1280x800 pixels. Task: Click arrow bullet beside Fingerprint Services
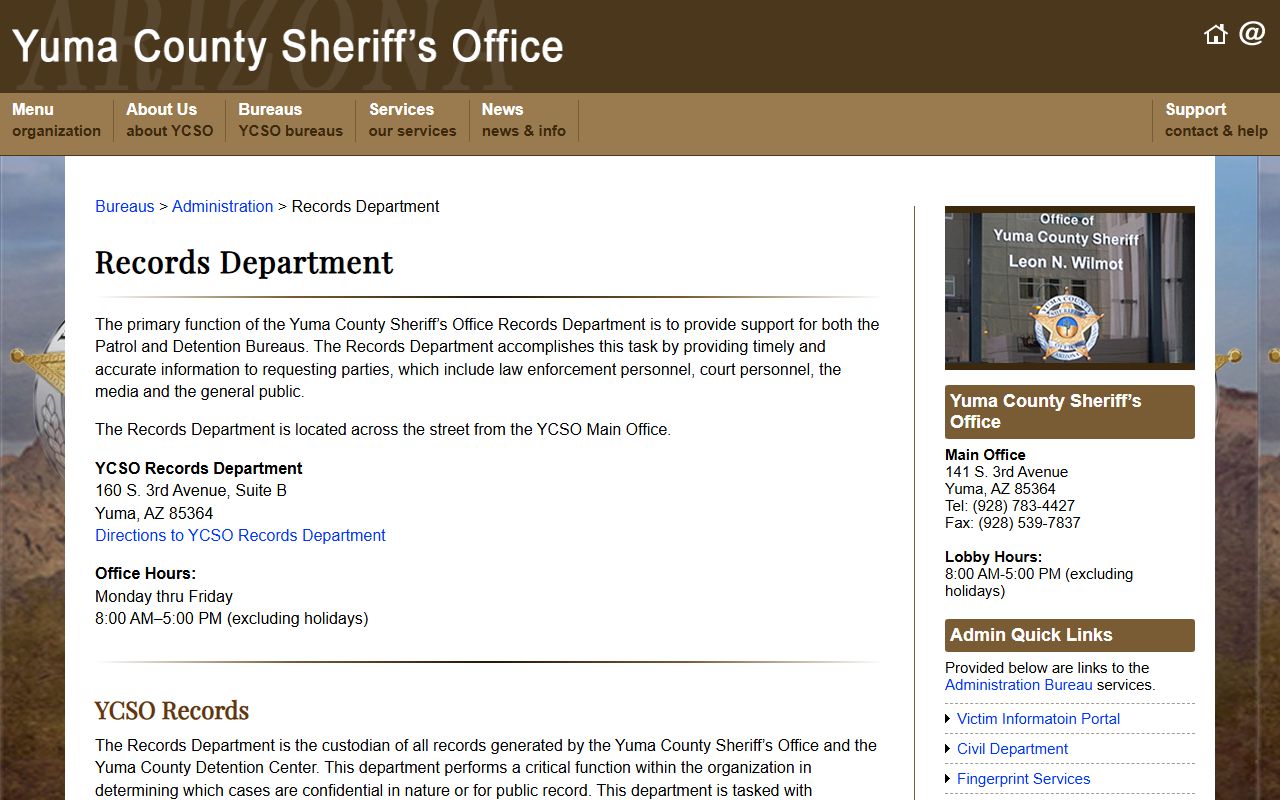948,779
